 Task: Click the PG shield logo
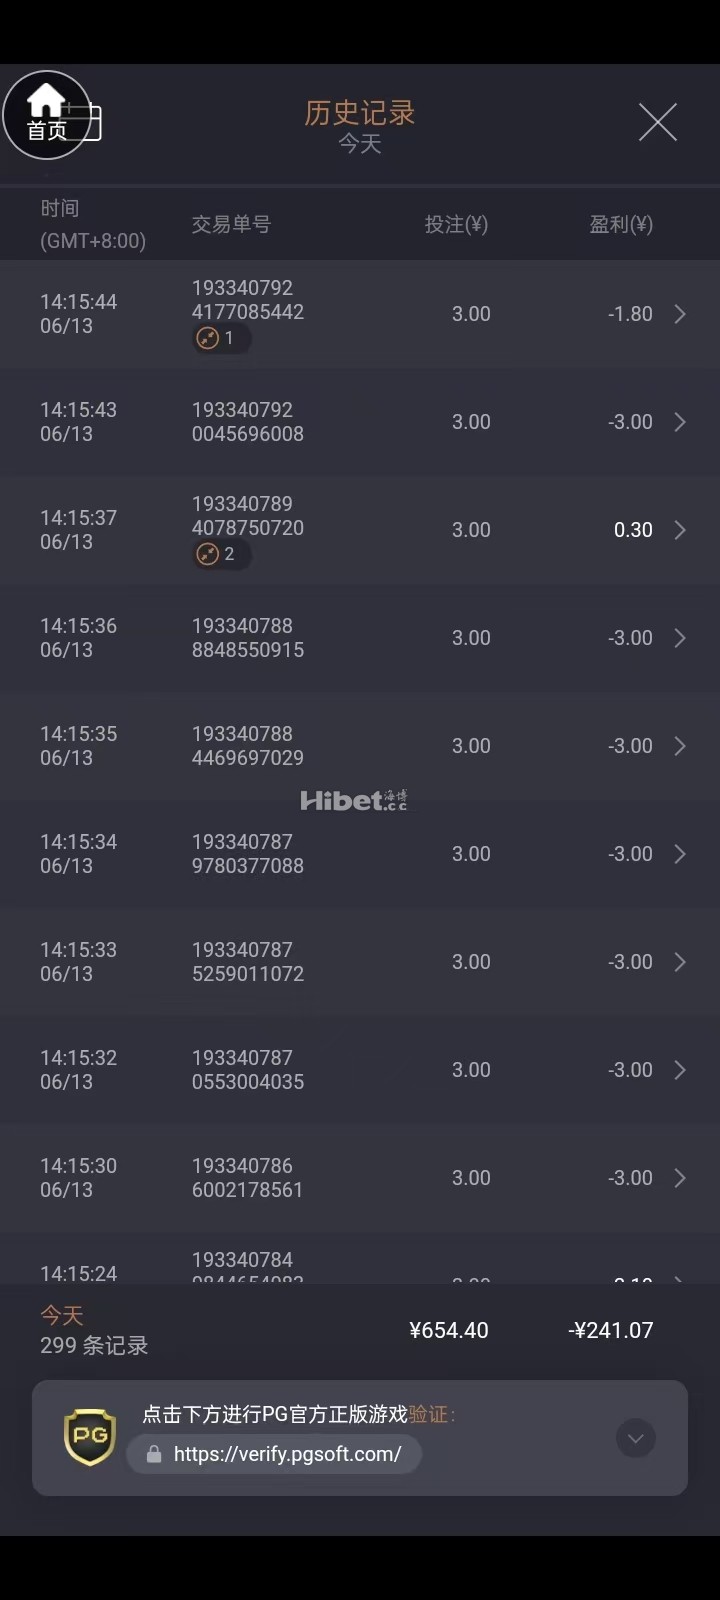[x=90, y=1437]
